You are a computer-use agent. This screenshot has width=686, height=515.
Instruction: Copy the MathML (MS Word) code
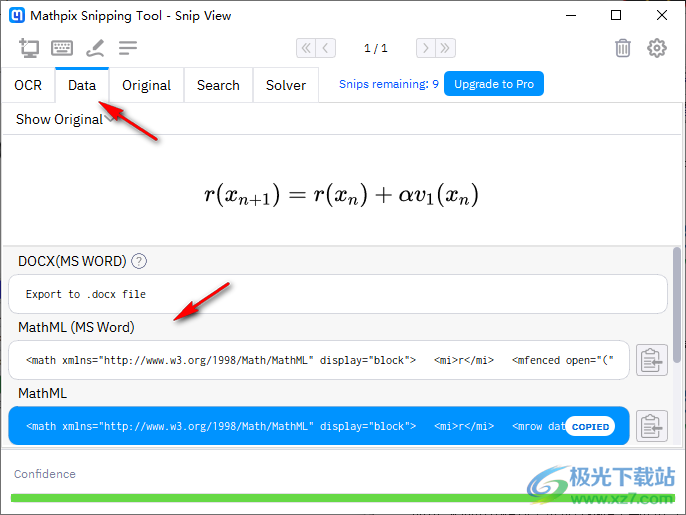(x=651, y=360)
